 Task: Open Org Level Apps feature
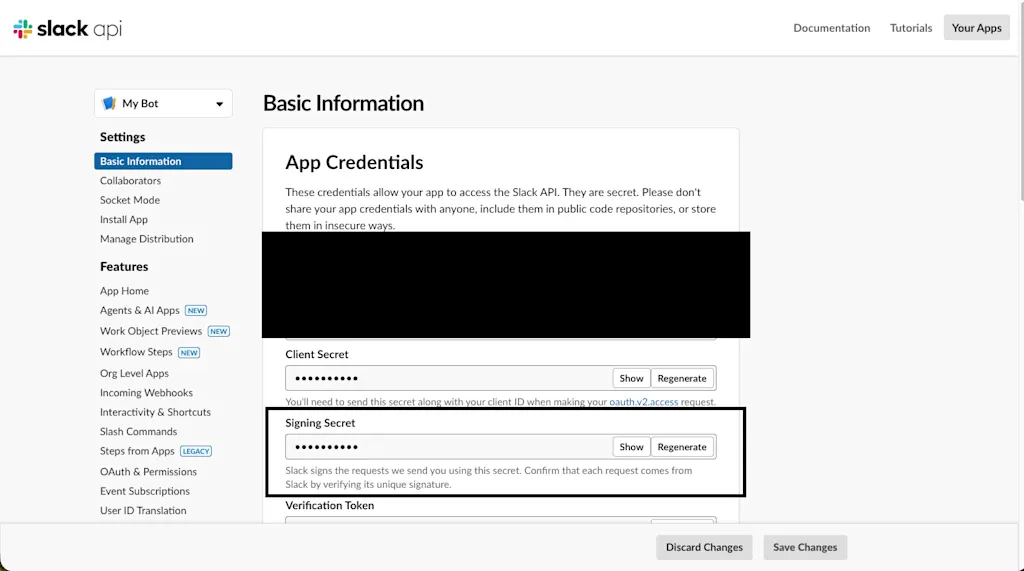tap(134, 373)
